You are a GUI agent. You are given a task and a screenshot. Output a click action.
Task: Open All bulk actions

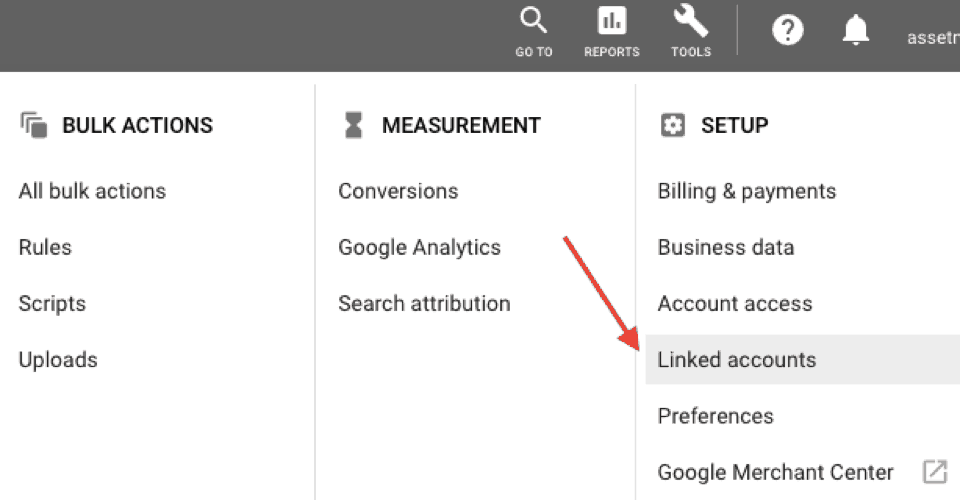[92, 191]
